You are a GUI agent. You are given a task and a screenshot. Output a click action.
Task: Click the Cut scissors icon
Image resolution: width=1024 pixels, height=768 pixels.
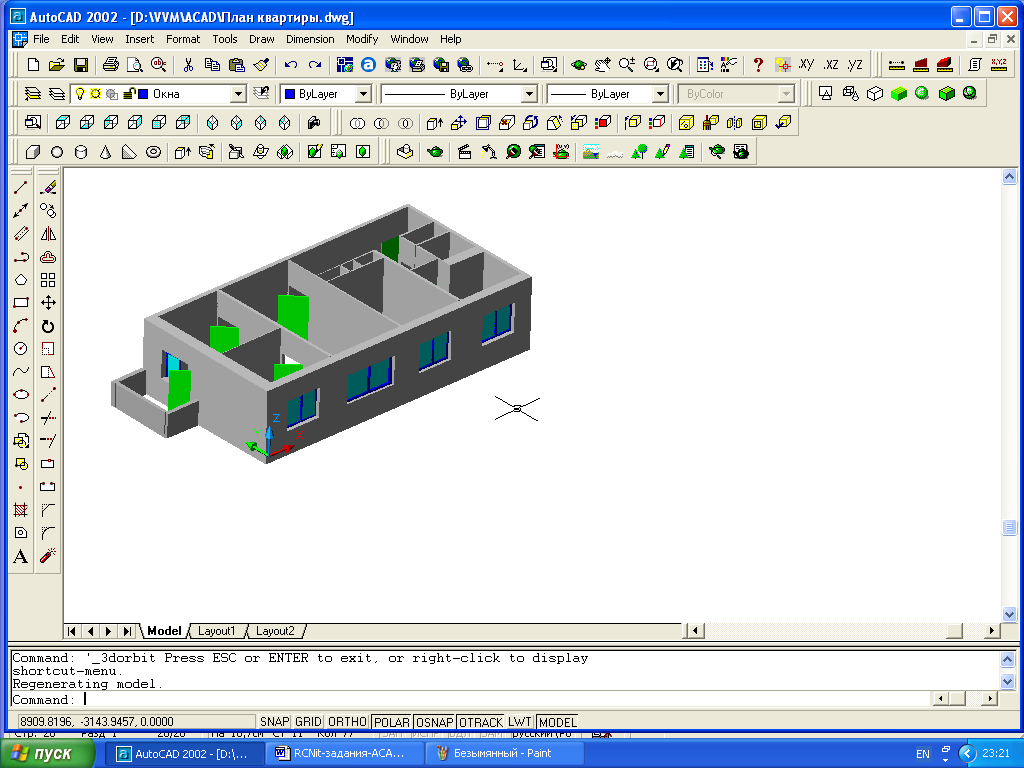[188, 65]
